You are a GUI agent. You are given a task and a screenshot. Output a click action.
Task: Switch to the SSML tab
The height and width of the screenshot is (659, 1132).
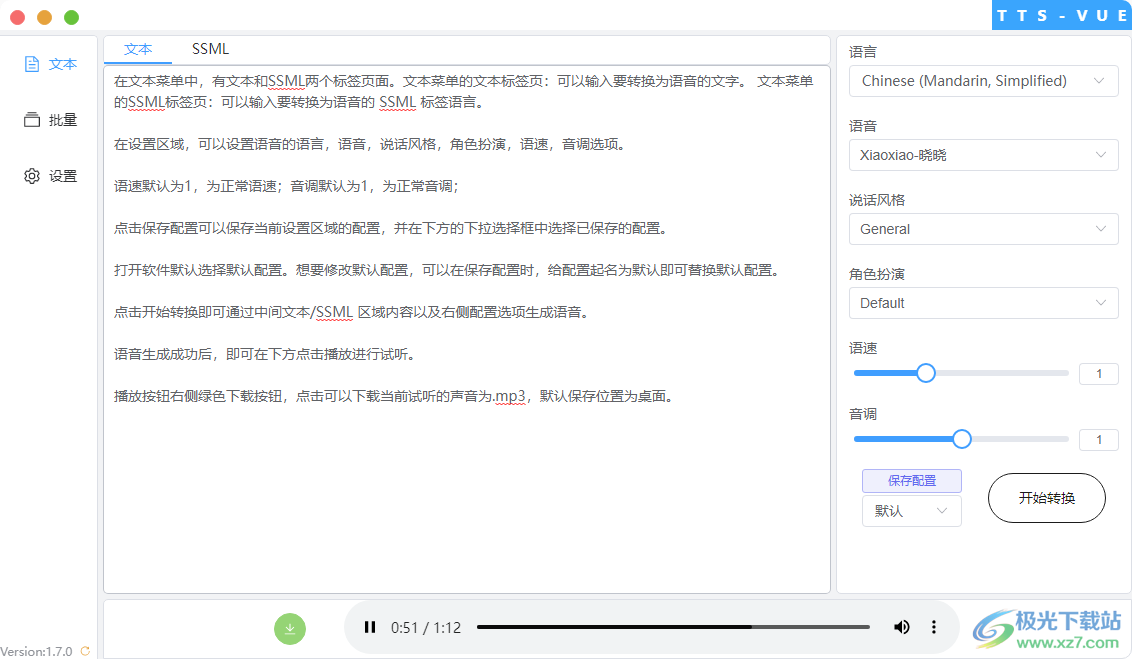pyautogui.click(x=209, y=48)
